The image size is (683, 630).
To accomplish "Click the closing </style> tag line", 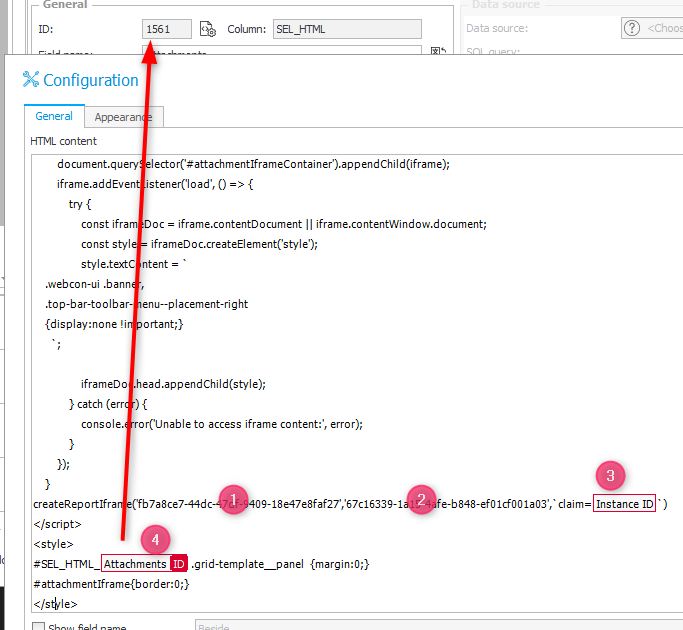I will (x=55, y=604).
